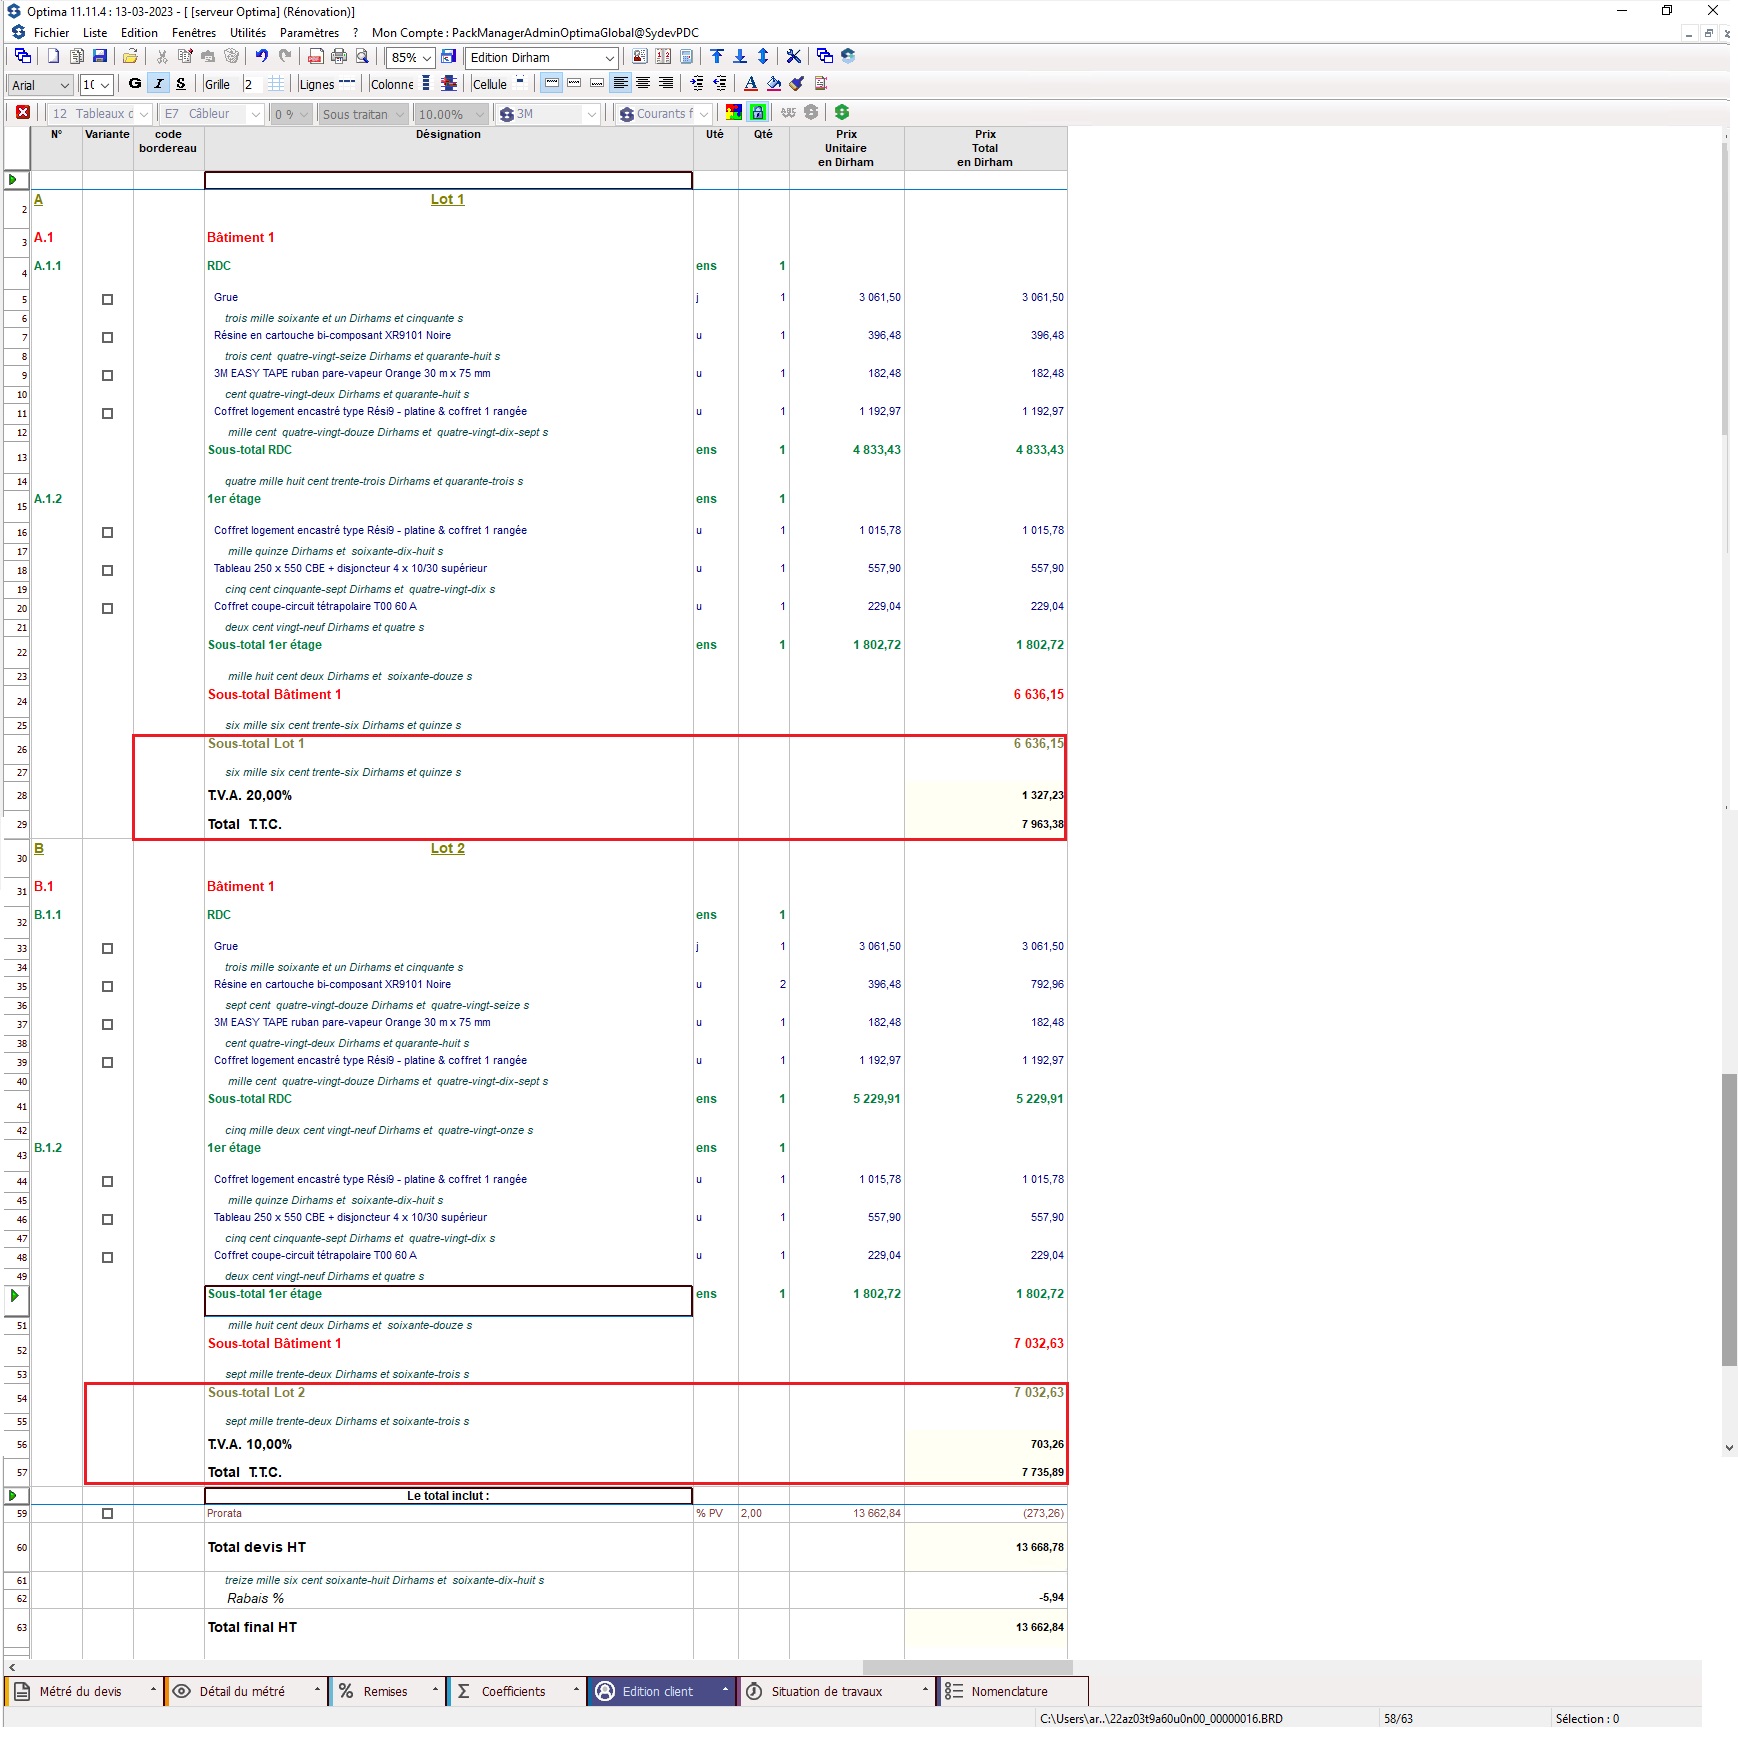Undo the last action
The image size is (1738, 1760).
tap(261, 57)
